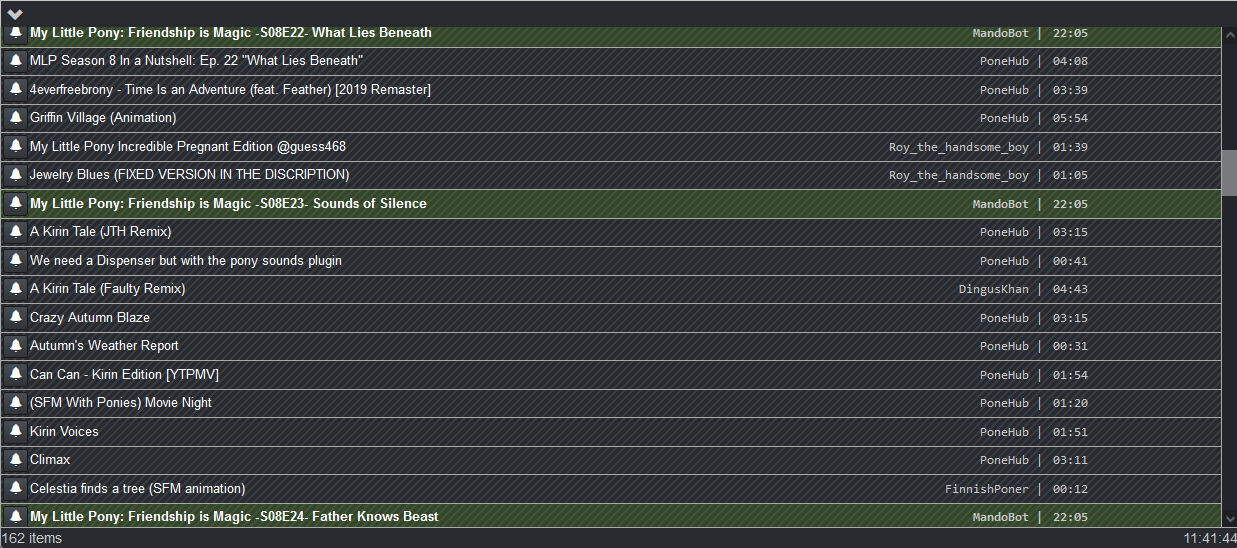Select (SFM With Ponies) Movie Night title

click(x=121, y=402)
